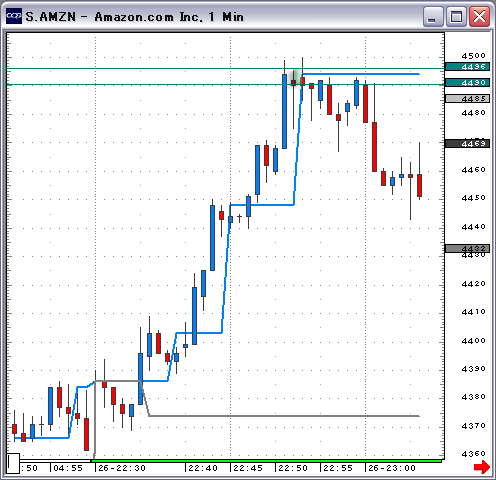Click the small white box at bottom-left corner
Image resolution: width=496 pixels, height=480 pixels.
[13, 463]
